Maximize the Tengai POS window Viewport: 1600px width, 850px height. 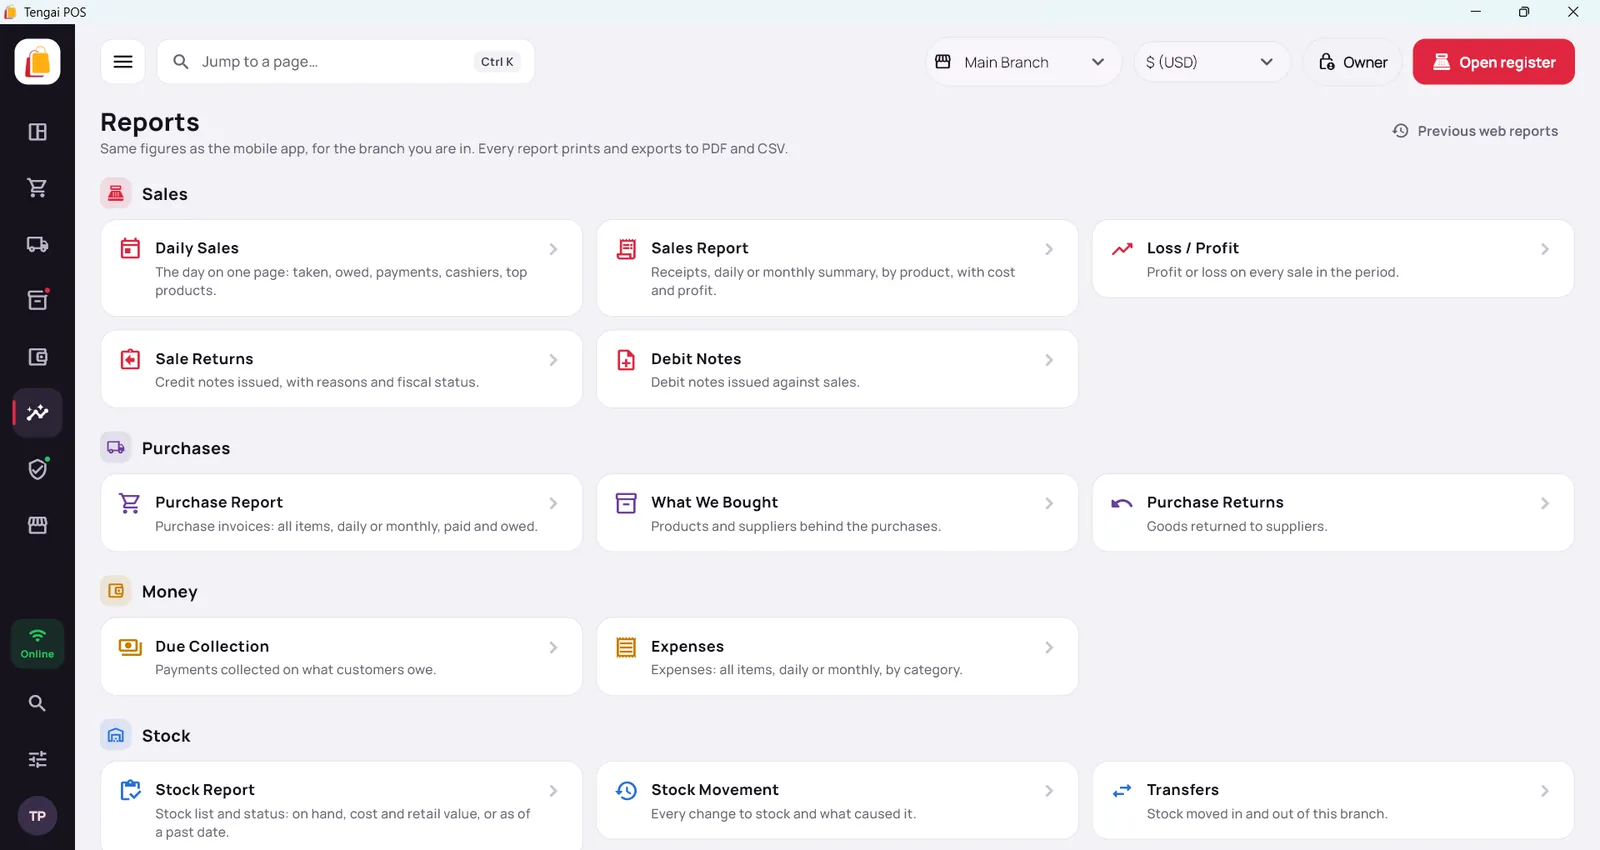tap(1524, 12)
